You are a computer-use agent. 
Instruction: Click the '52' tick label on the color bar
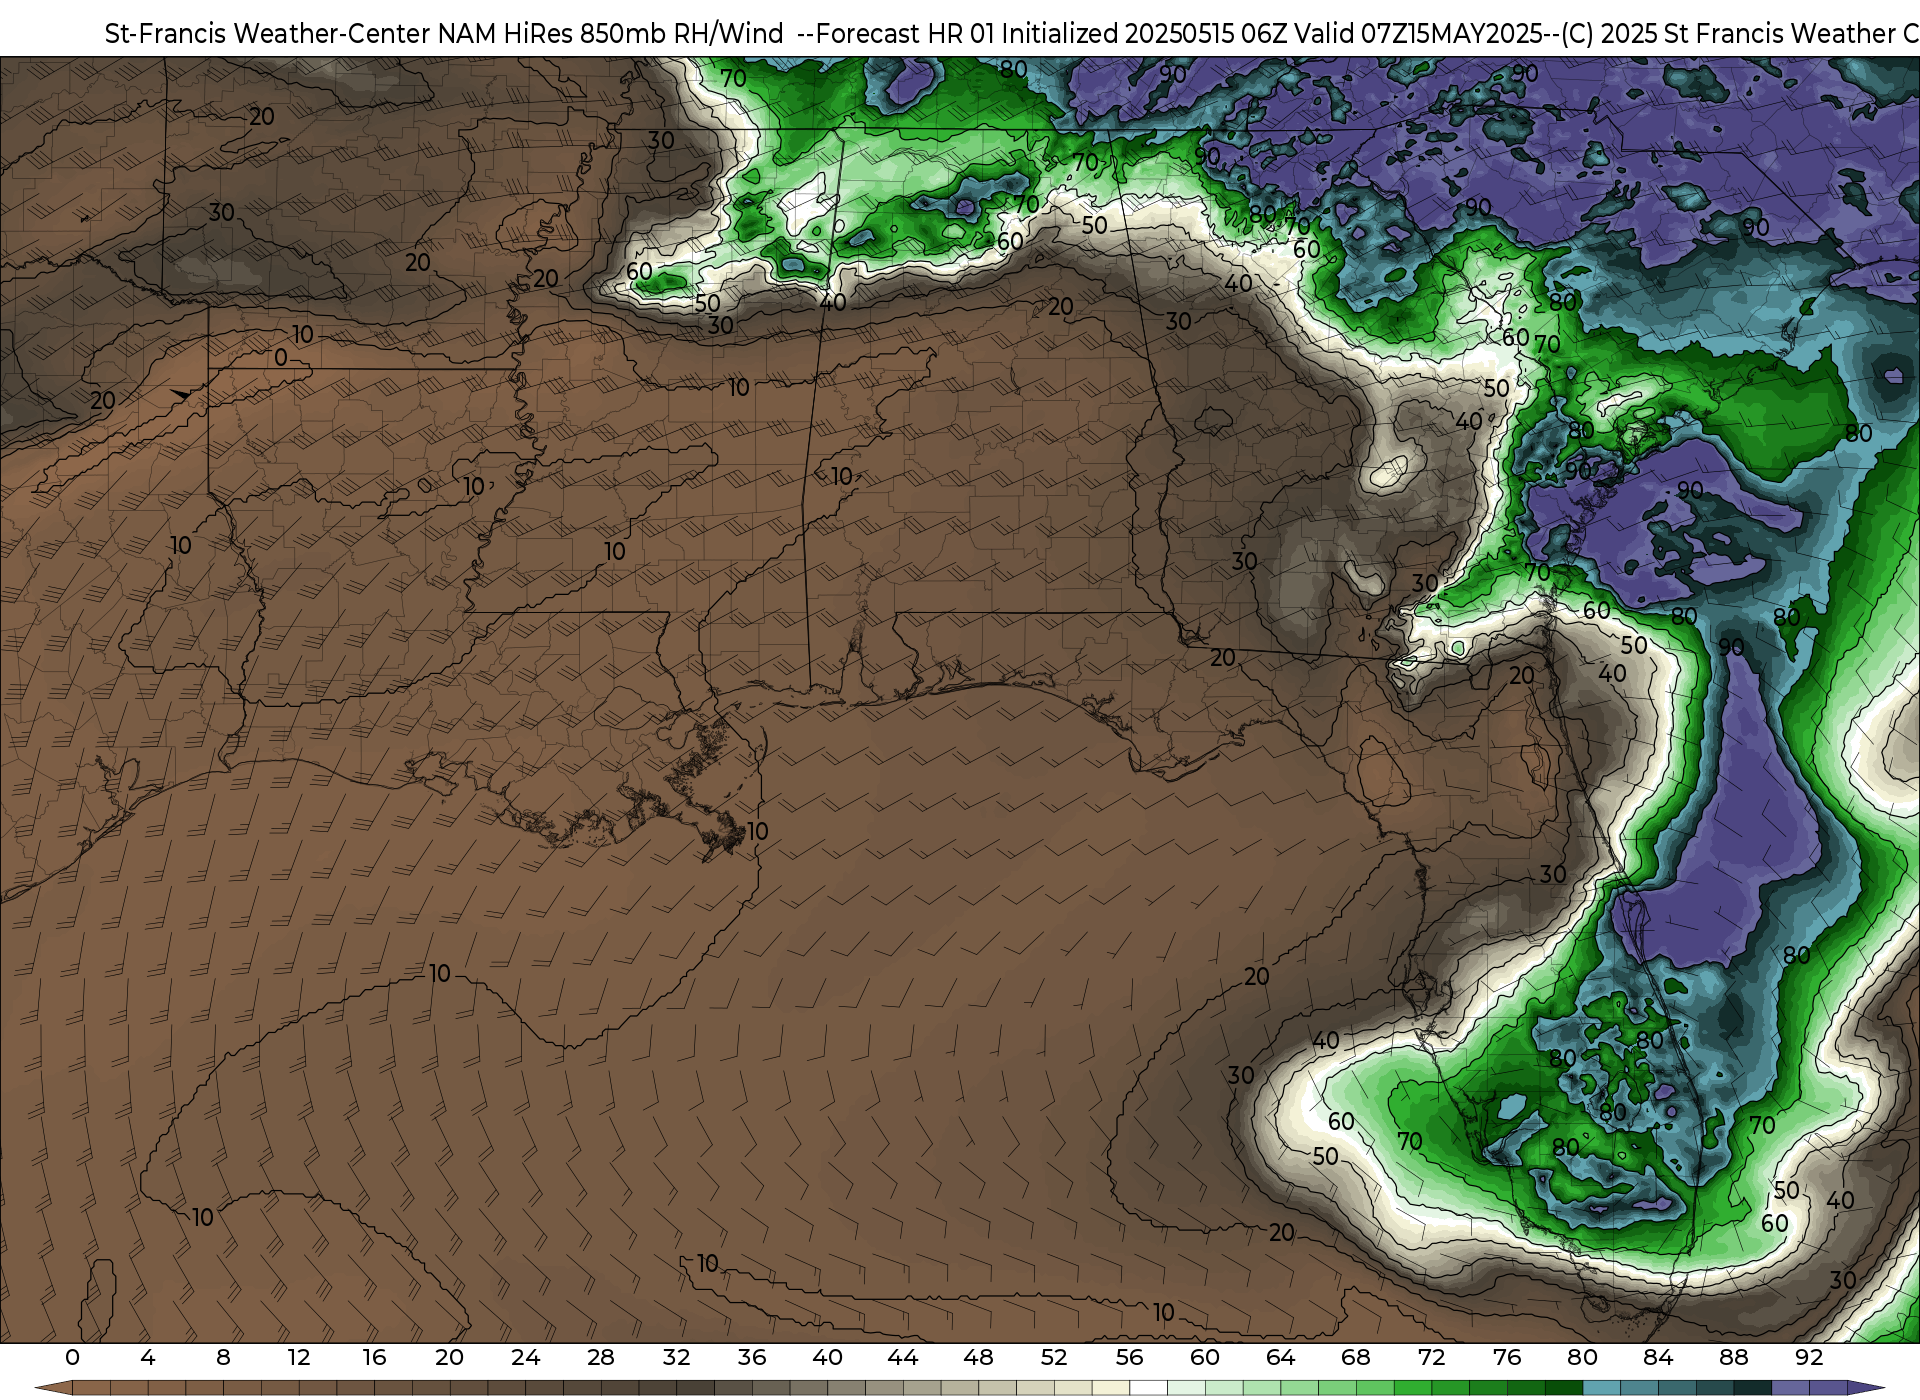click(x=1054, y=1357)
